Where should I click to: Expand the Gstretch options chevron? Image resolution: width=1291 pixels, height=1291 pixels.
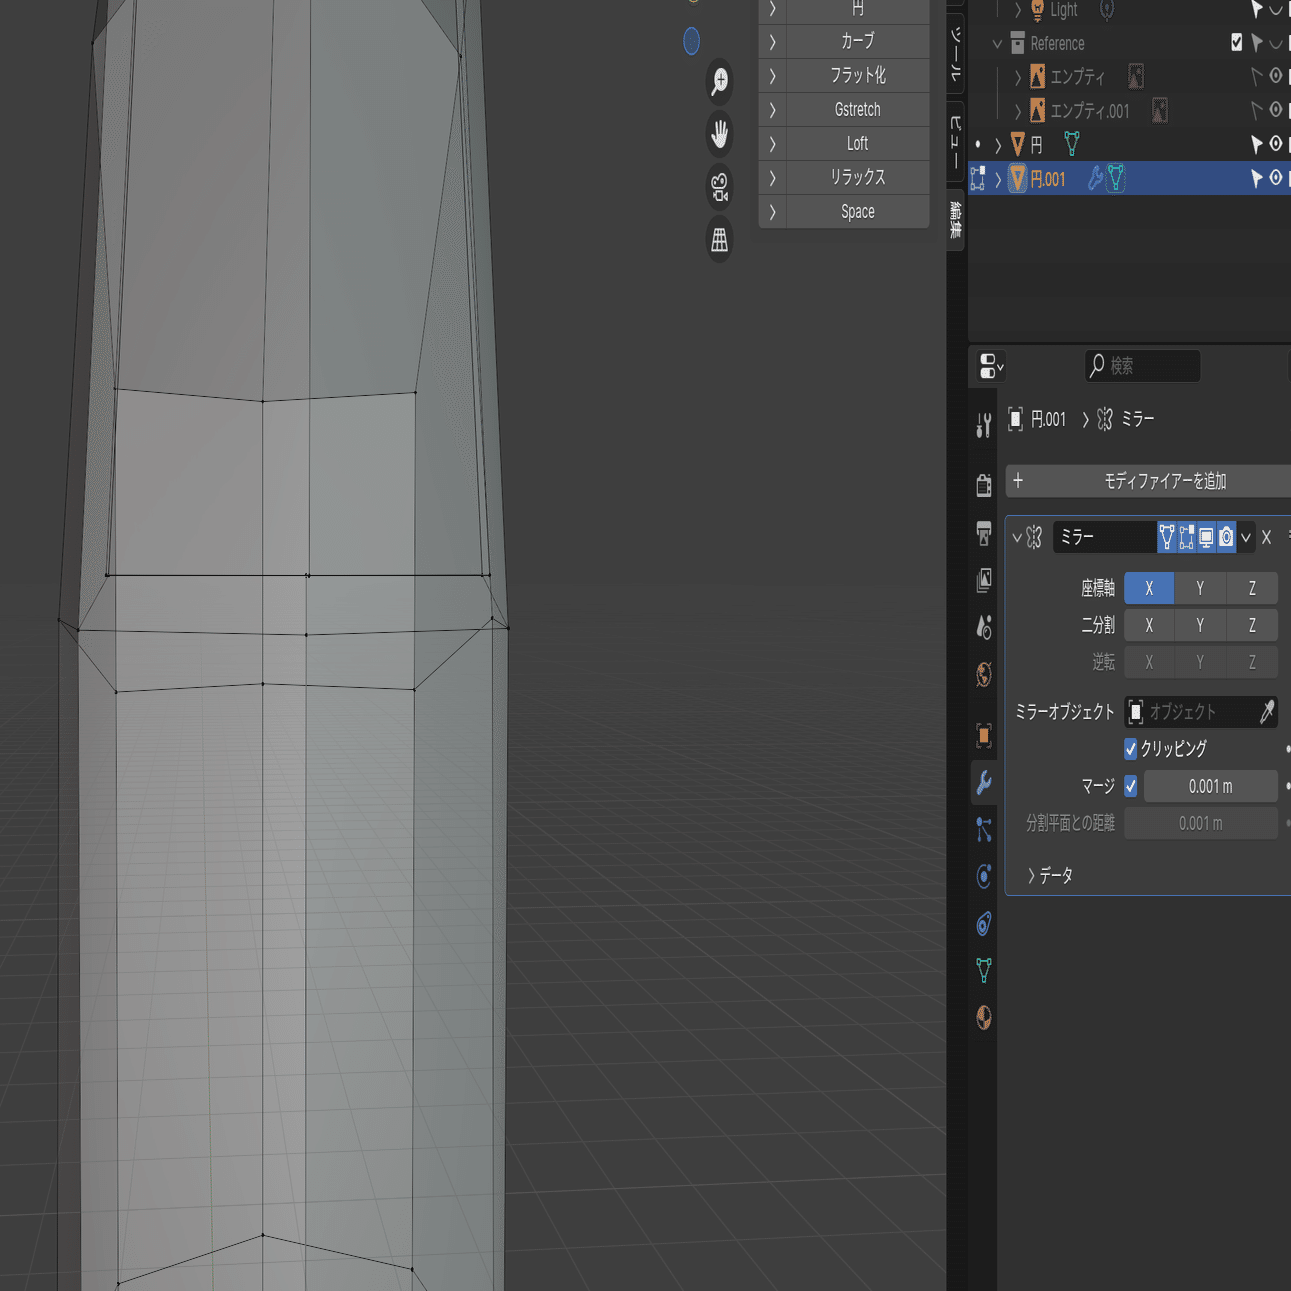[x=773, y=110]
